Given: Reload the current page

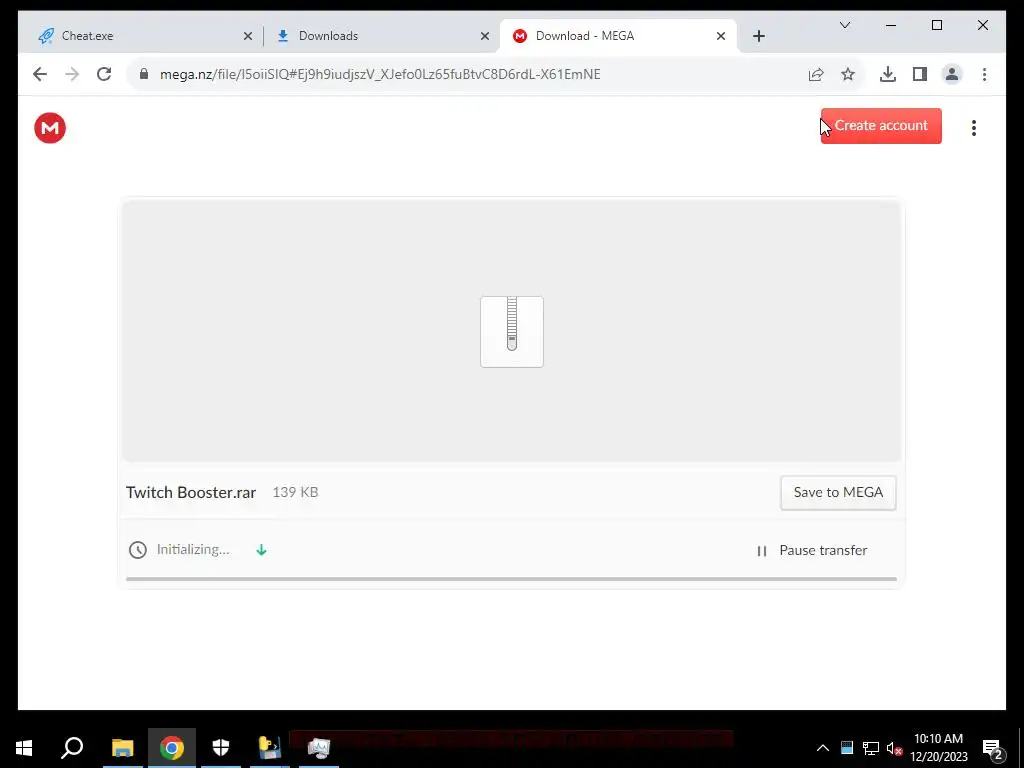Looking at the screenshot, I should click(x=104, y=74).
